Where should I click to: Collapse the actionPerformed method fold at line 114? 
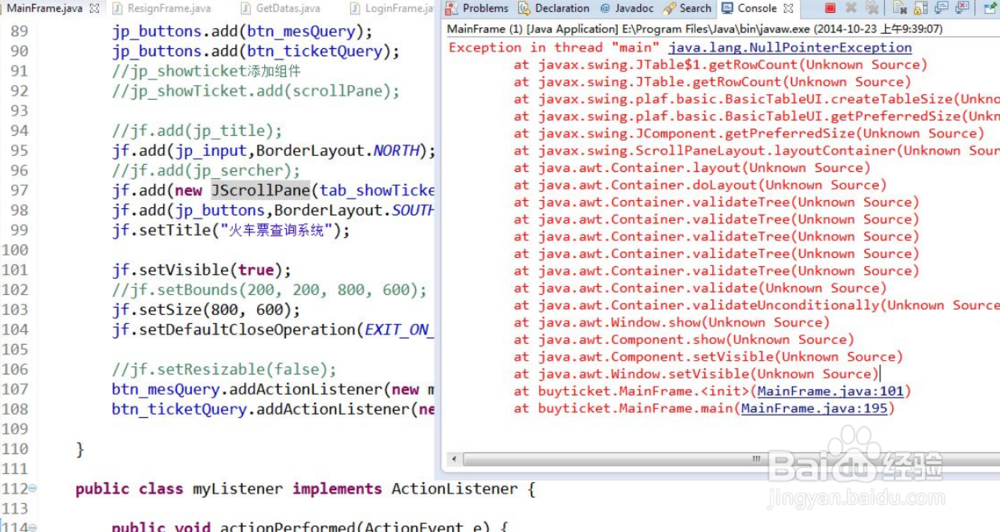click(x=33, y=527)
